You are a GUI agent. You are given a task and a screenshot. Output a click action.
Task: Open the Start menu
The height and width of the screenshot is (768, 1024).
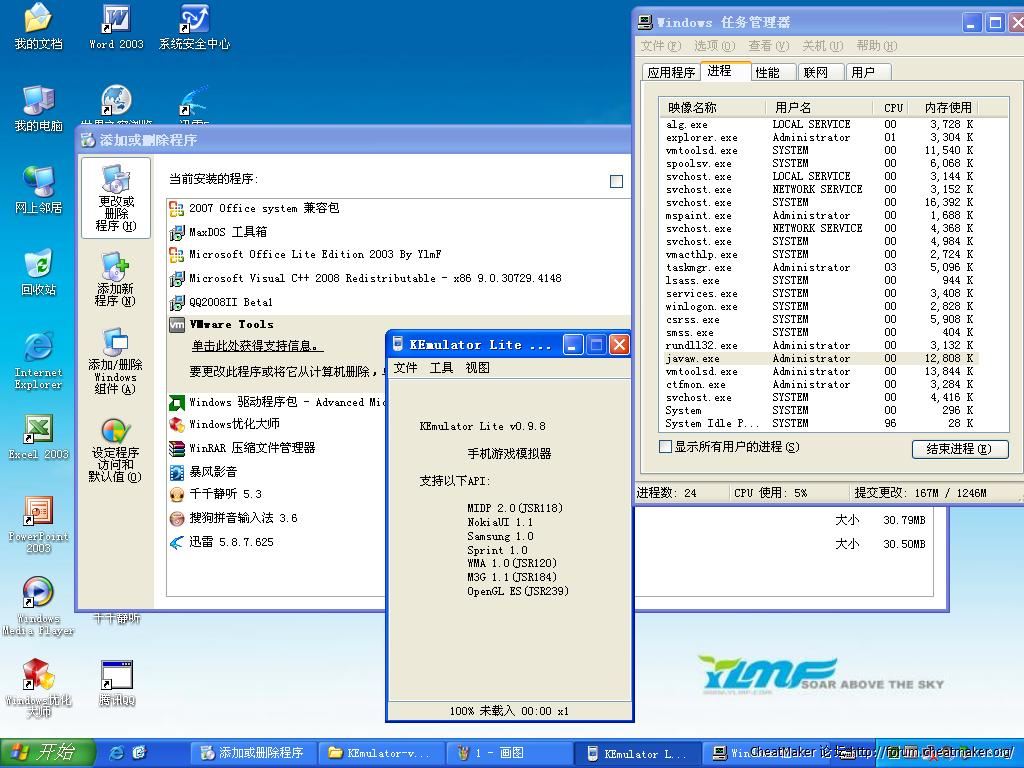coord(46,752)
